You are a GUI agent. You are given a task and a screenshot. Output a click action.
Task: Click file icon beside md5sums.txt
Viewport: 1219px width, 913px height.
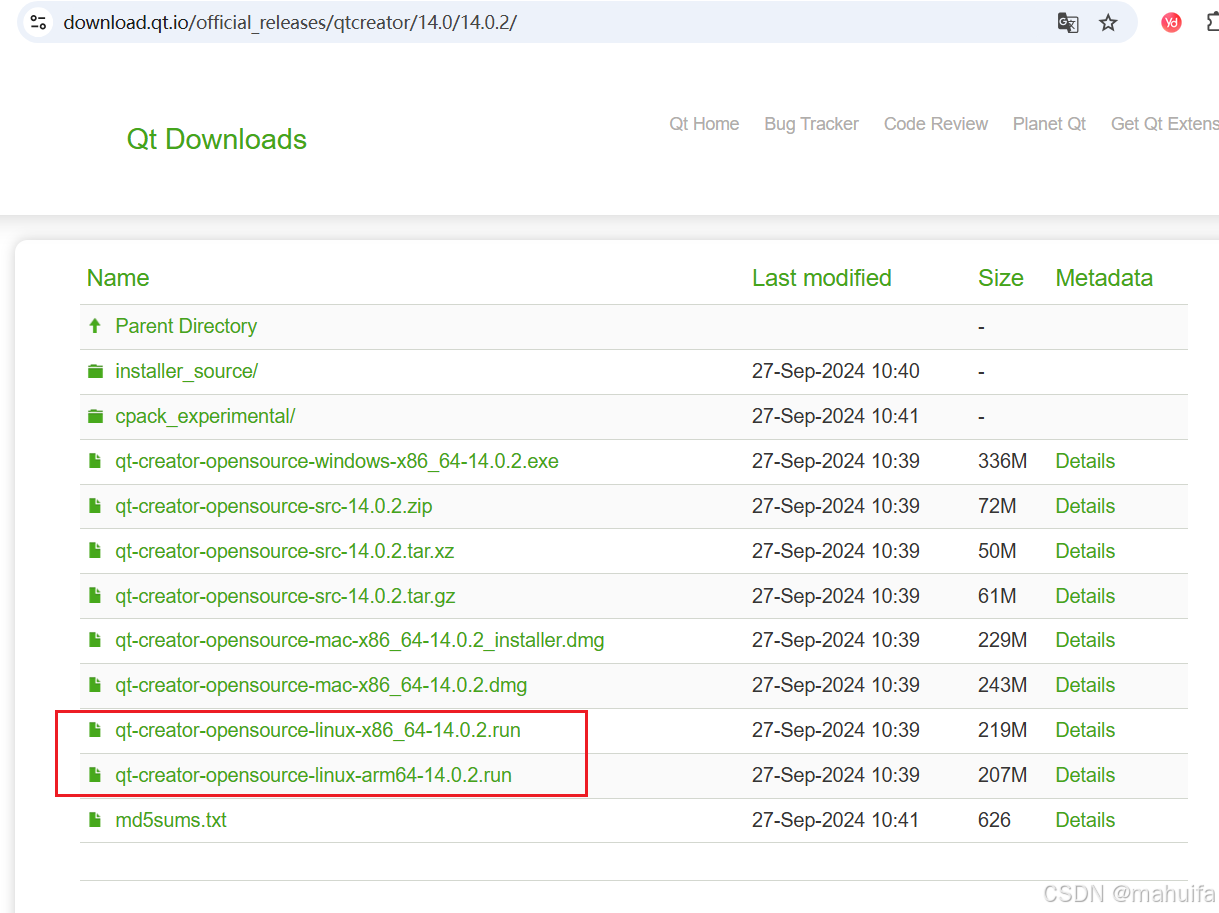coord(95,820)
